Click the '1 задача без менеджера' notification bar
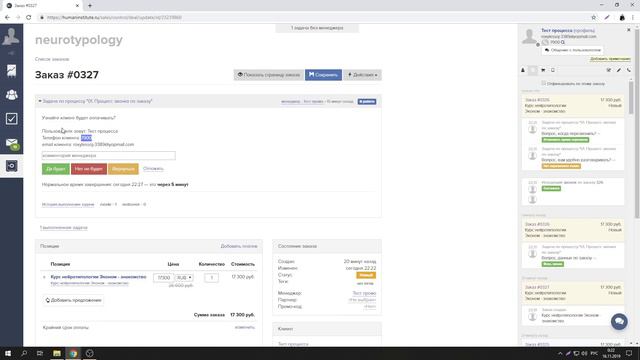 317,28
